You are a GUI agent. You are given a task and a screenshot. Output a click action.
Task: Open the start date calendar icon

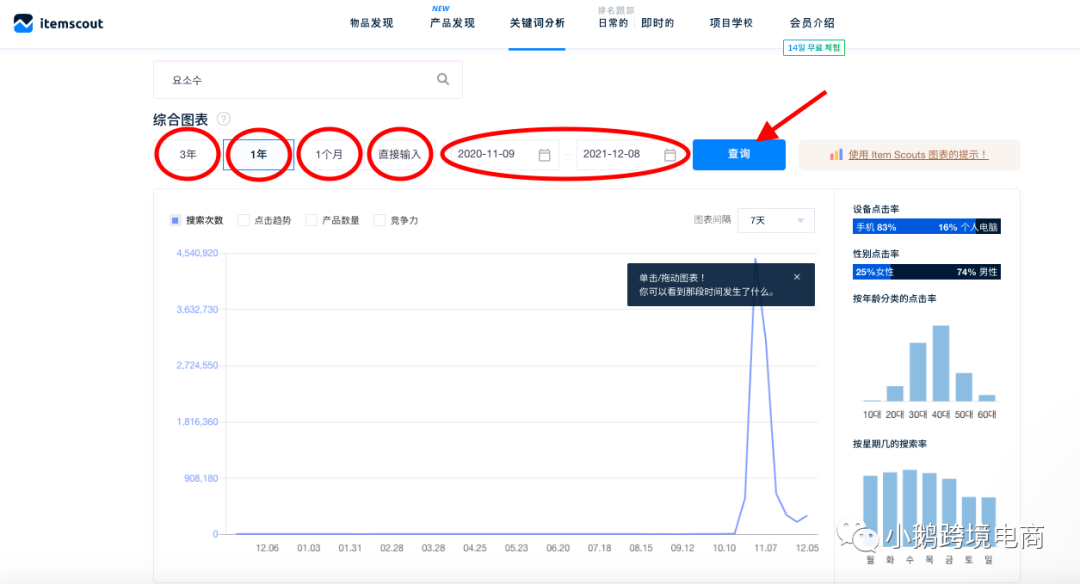point(545,154)
